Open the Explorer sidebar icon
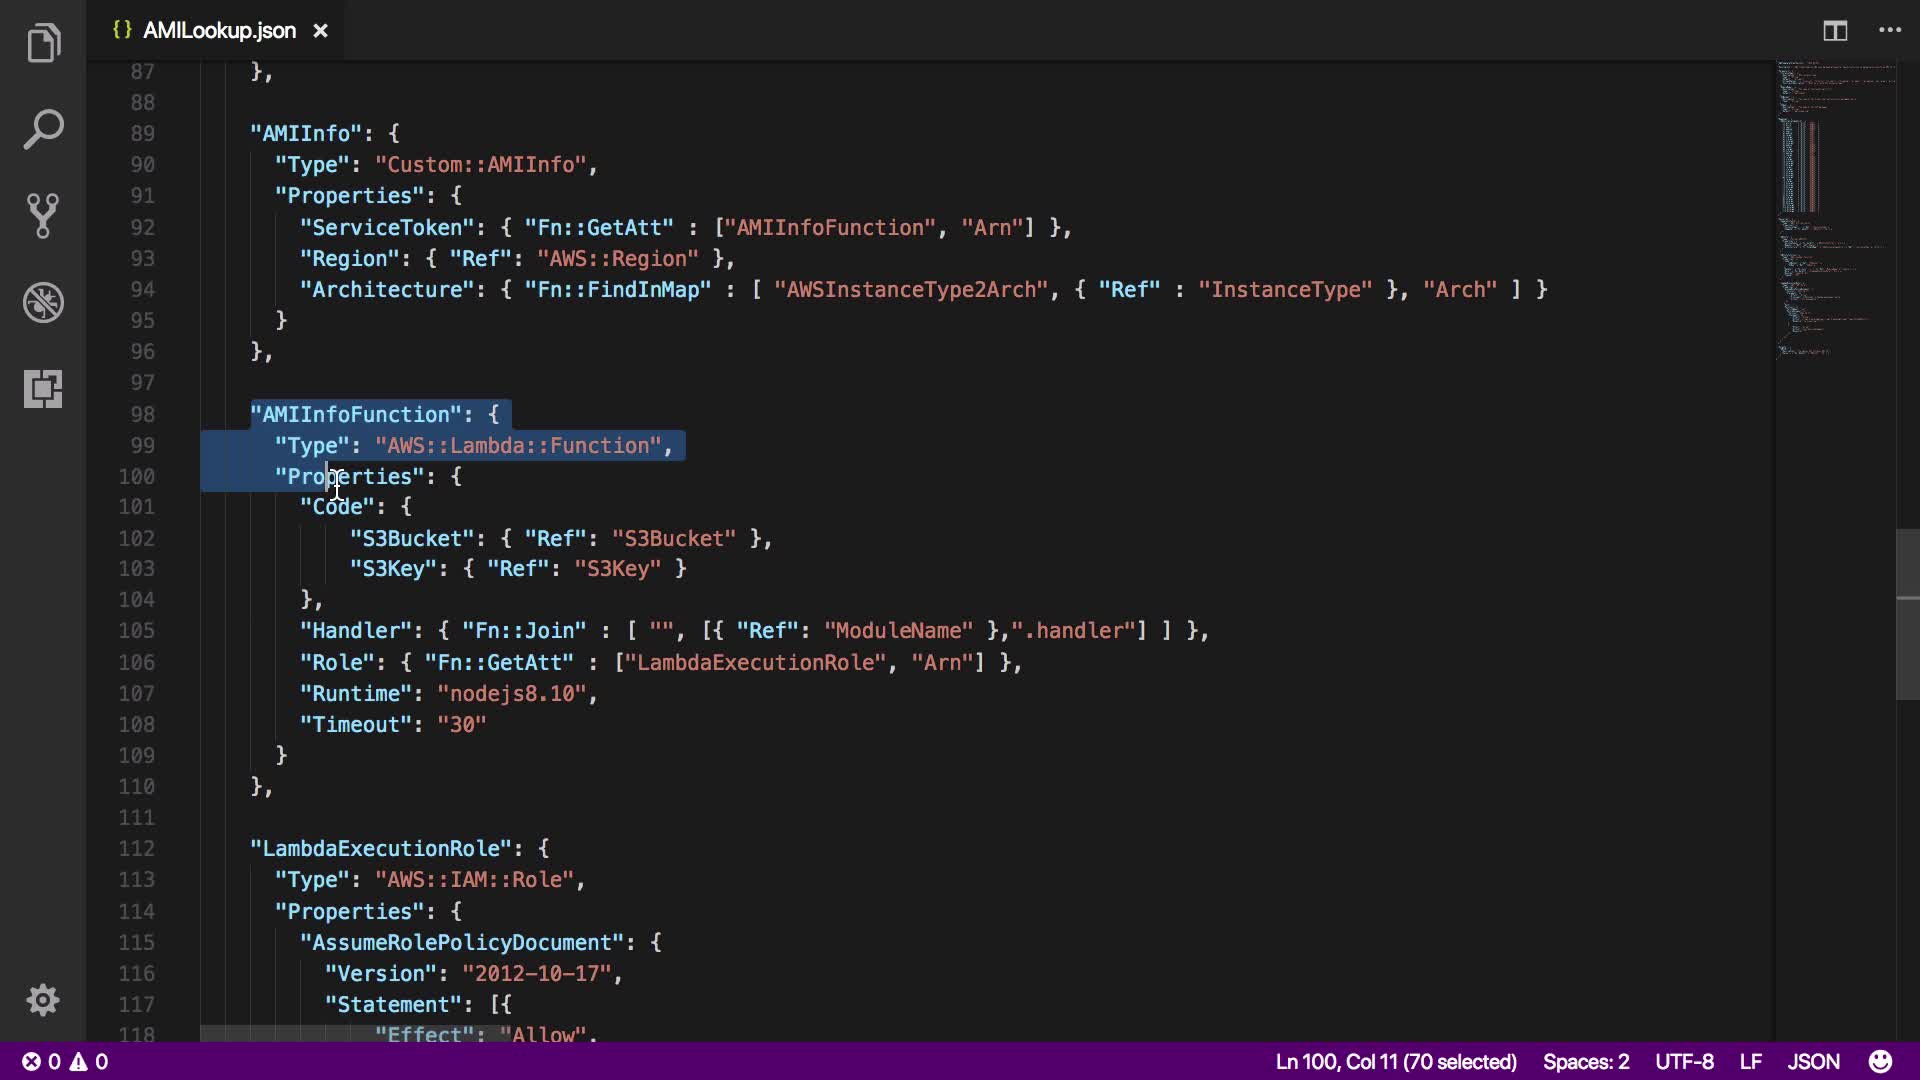This screenshot has width=1920, height=1080. click(43, 43)
